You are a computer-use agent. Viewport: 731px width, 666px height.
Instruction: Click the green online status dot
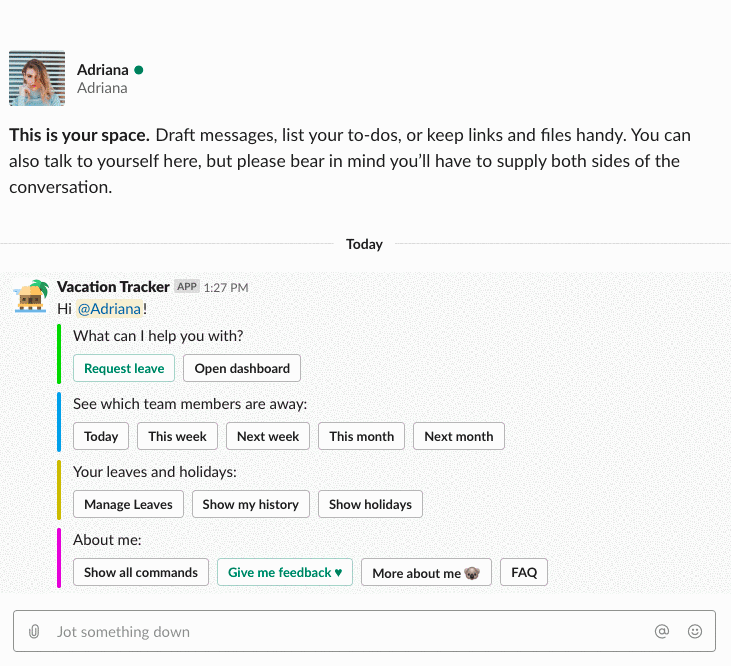pyautogui.click(x=138, y=70)
